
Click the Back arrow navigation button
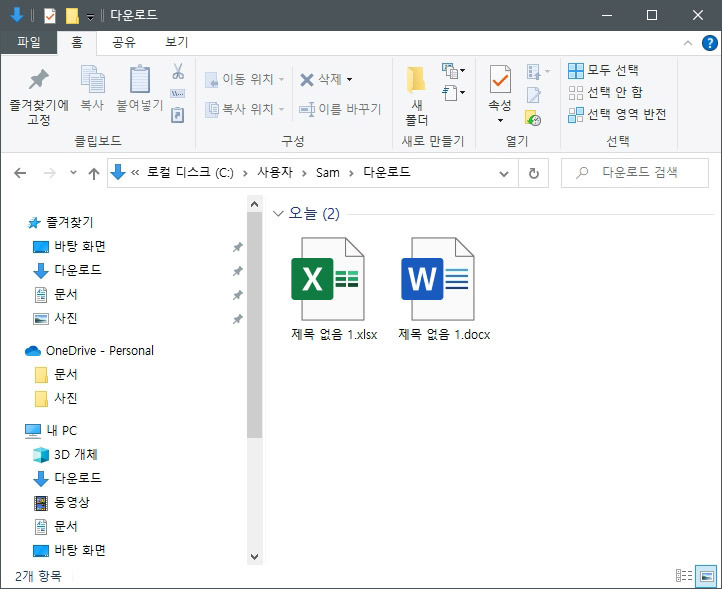point(20,173)
